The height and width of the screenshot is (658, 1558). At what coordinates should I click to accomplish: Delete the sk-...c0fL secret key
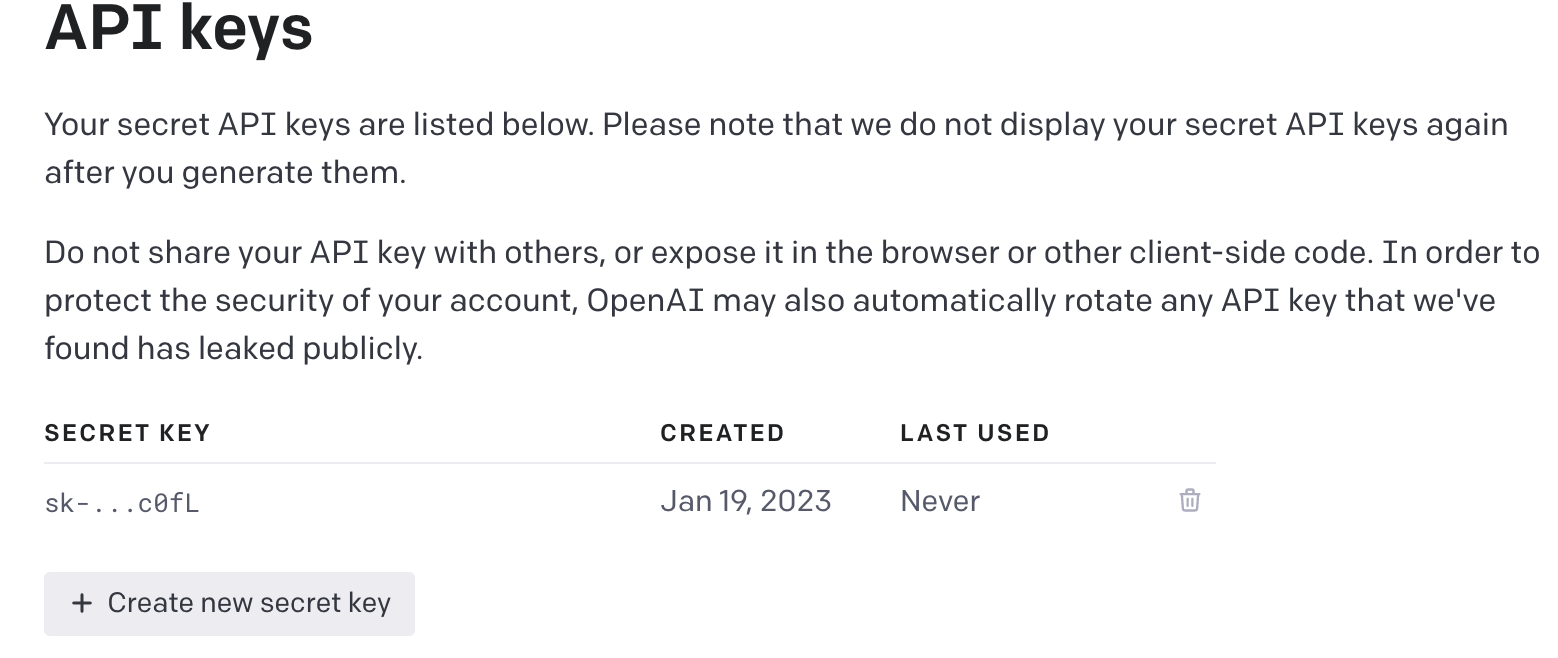pyautogui.click(x=1189, y=500)
